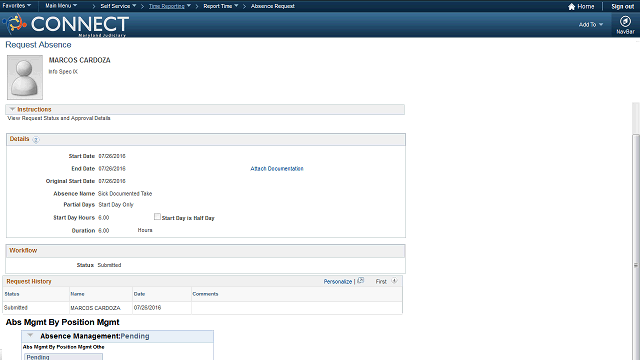Select the 07/26/2016 Request History date cell
This screenshot has width=640, height=360.
[x=147, y=308]
